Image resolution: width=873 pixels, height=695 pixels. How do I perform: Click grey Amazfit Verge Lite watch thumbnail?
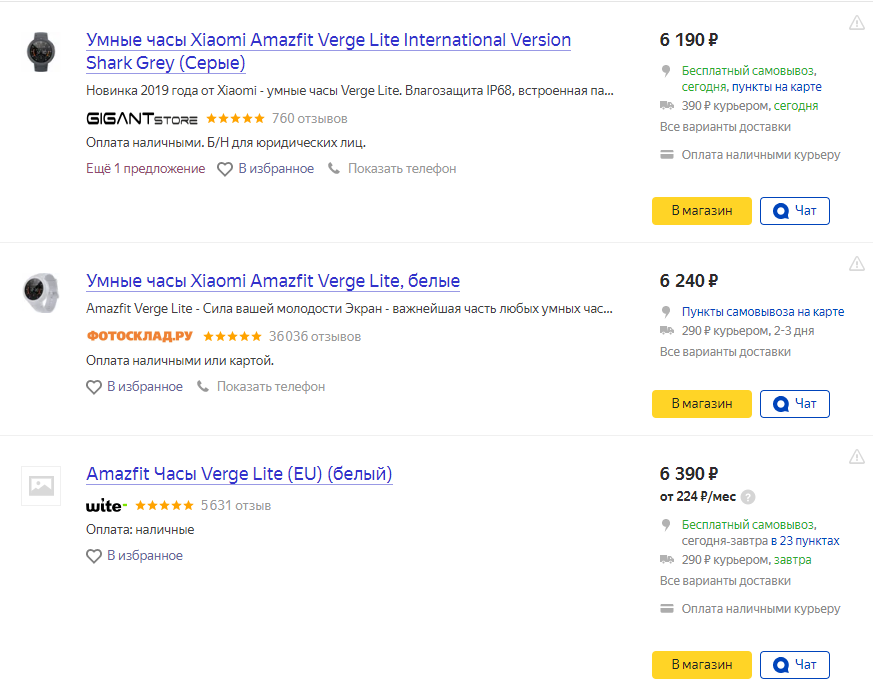(42, 51)
